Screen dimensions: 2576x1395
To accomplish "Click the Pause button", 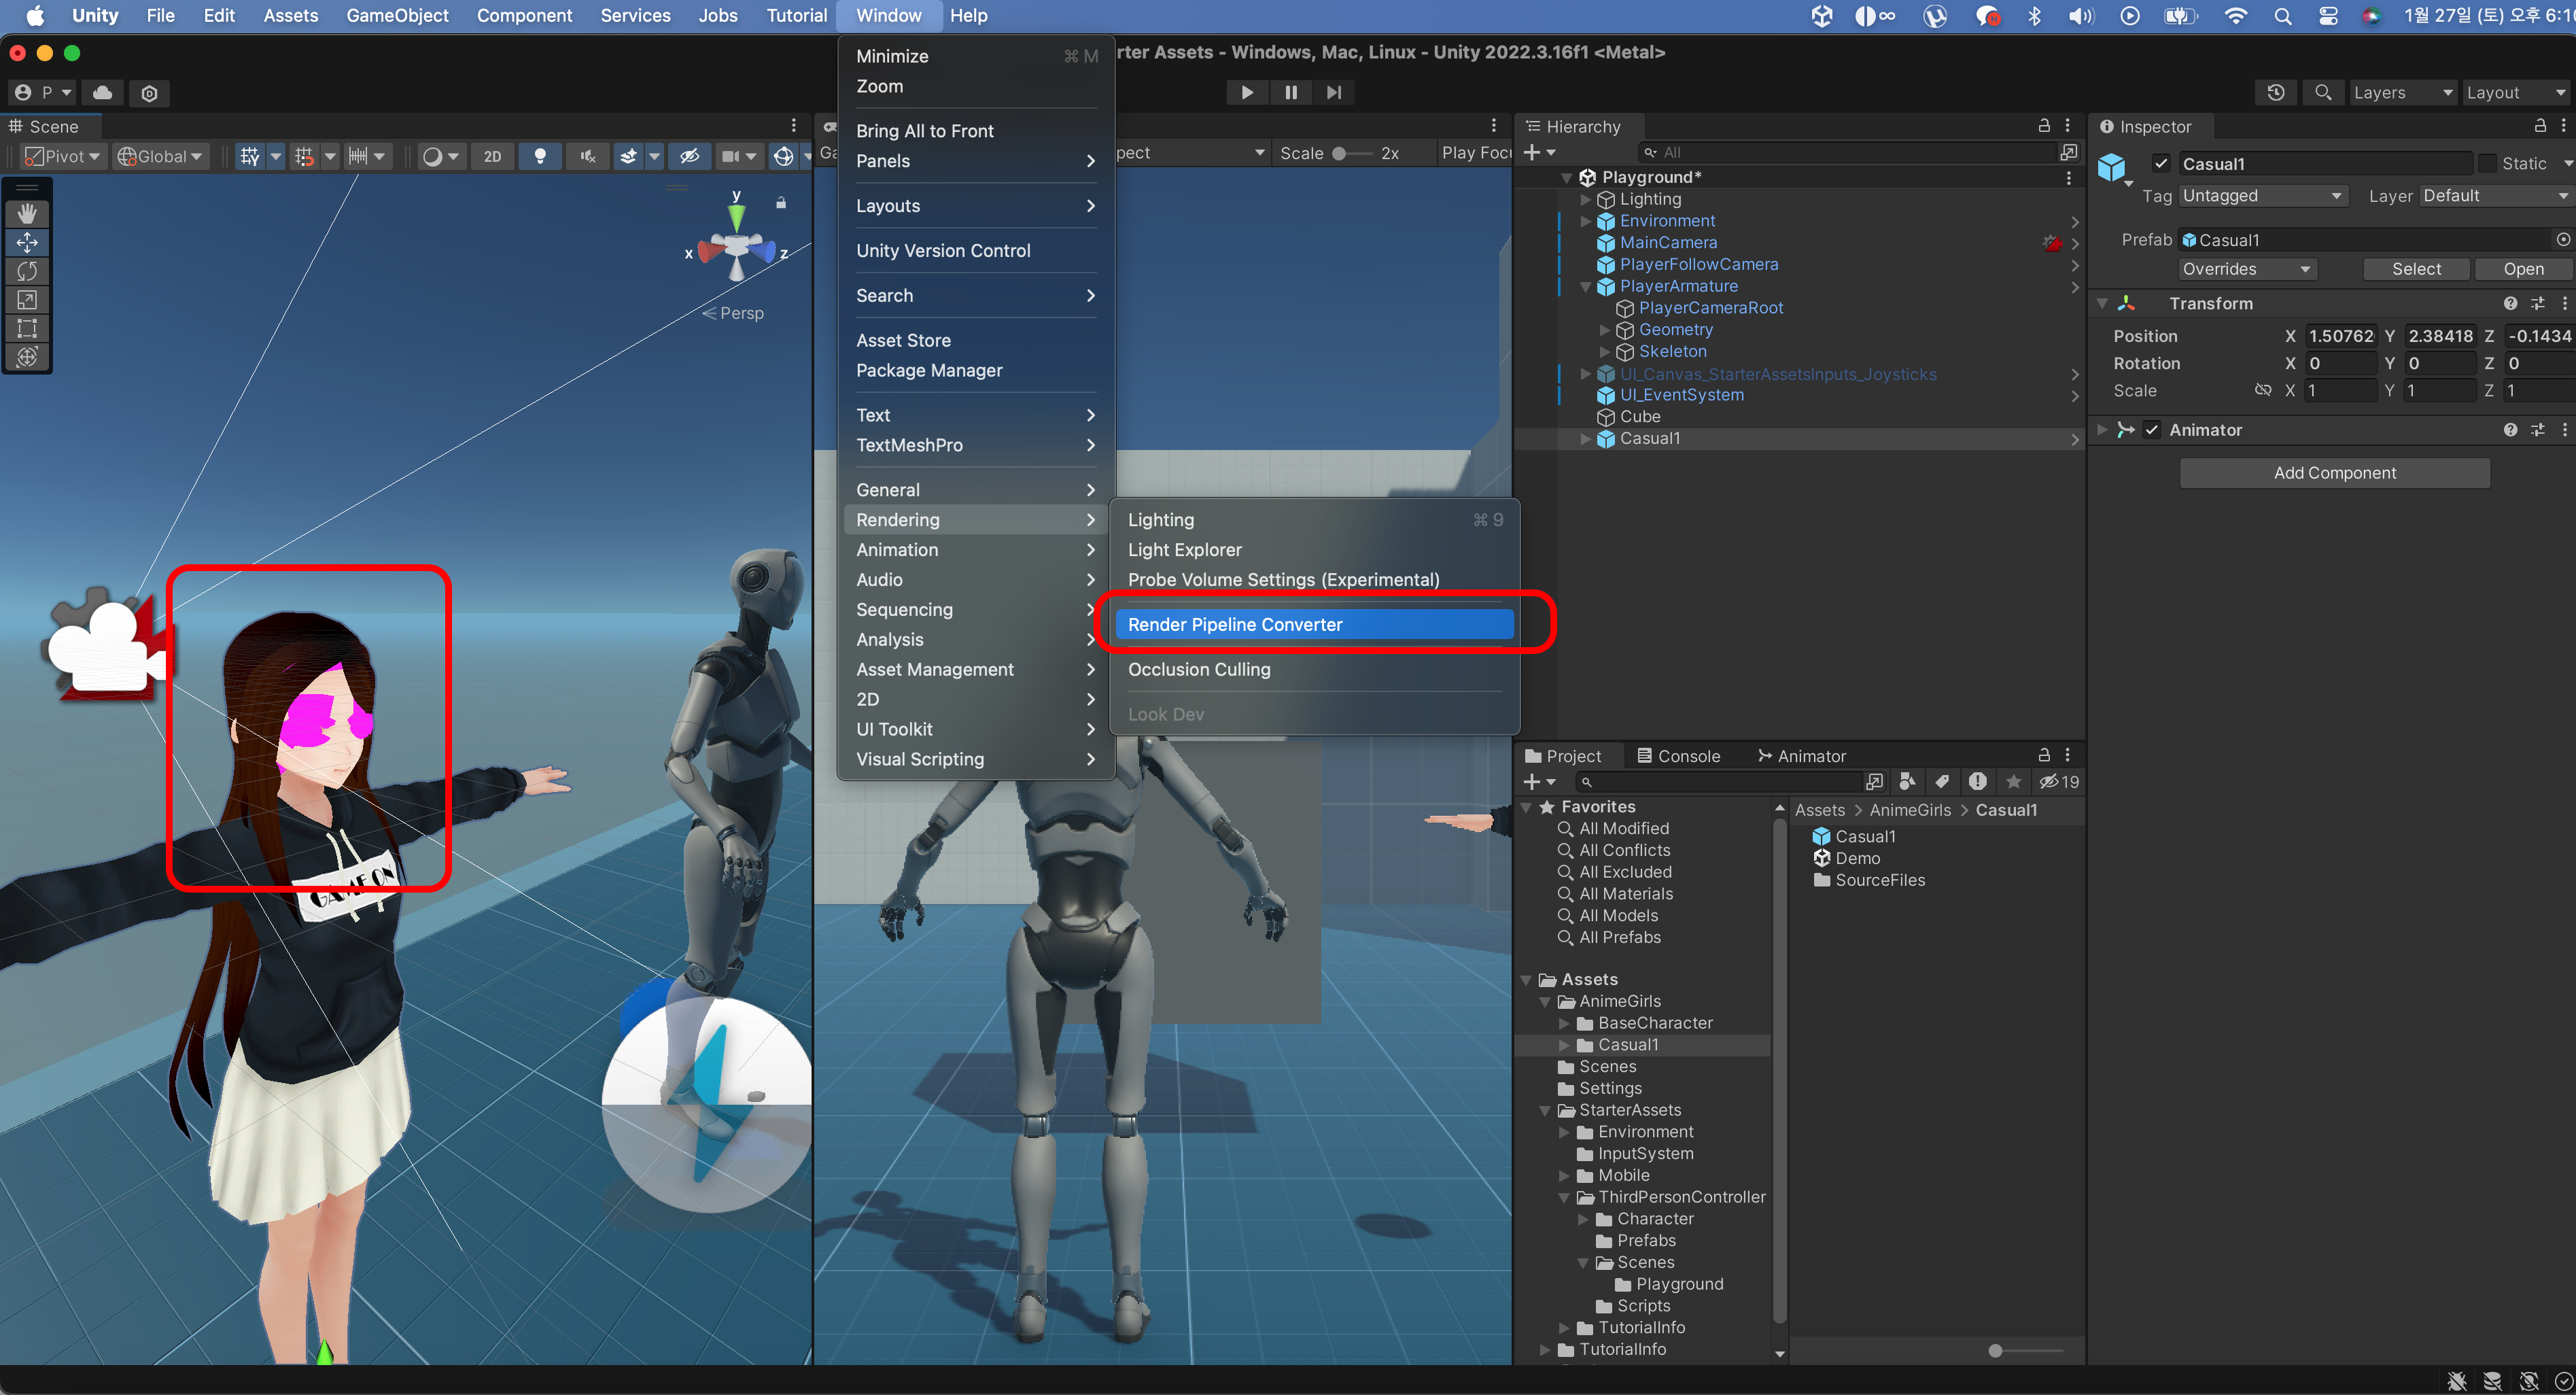I will point(1290,92).
